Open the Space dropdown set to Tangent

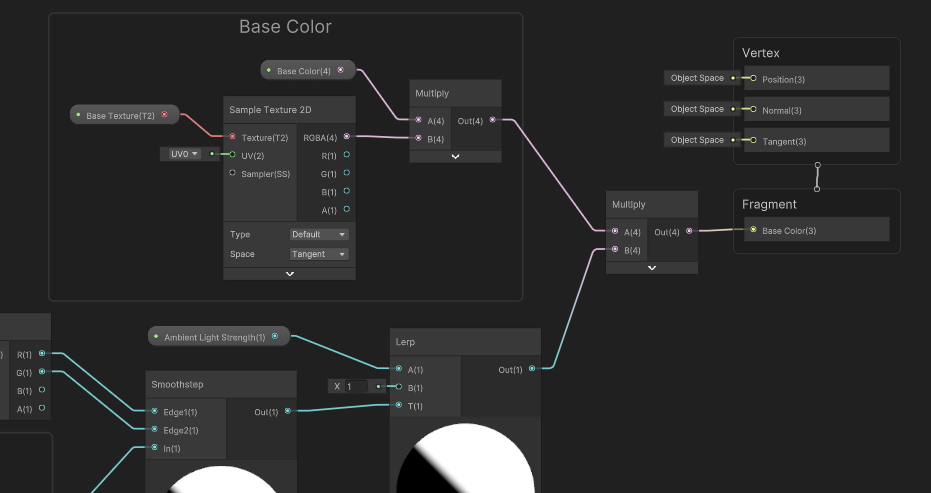click(x=319, y=254)
